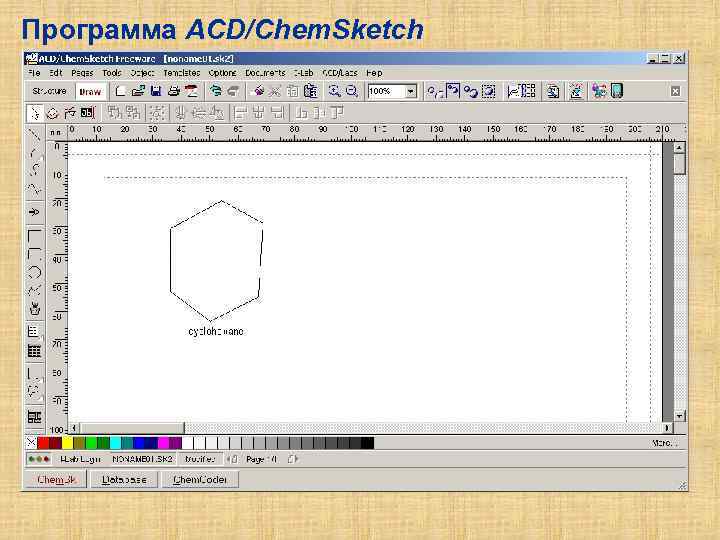
Task: Pick the yellow color swatch
Action: point(68,443)
